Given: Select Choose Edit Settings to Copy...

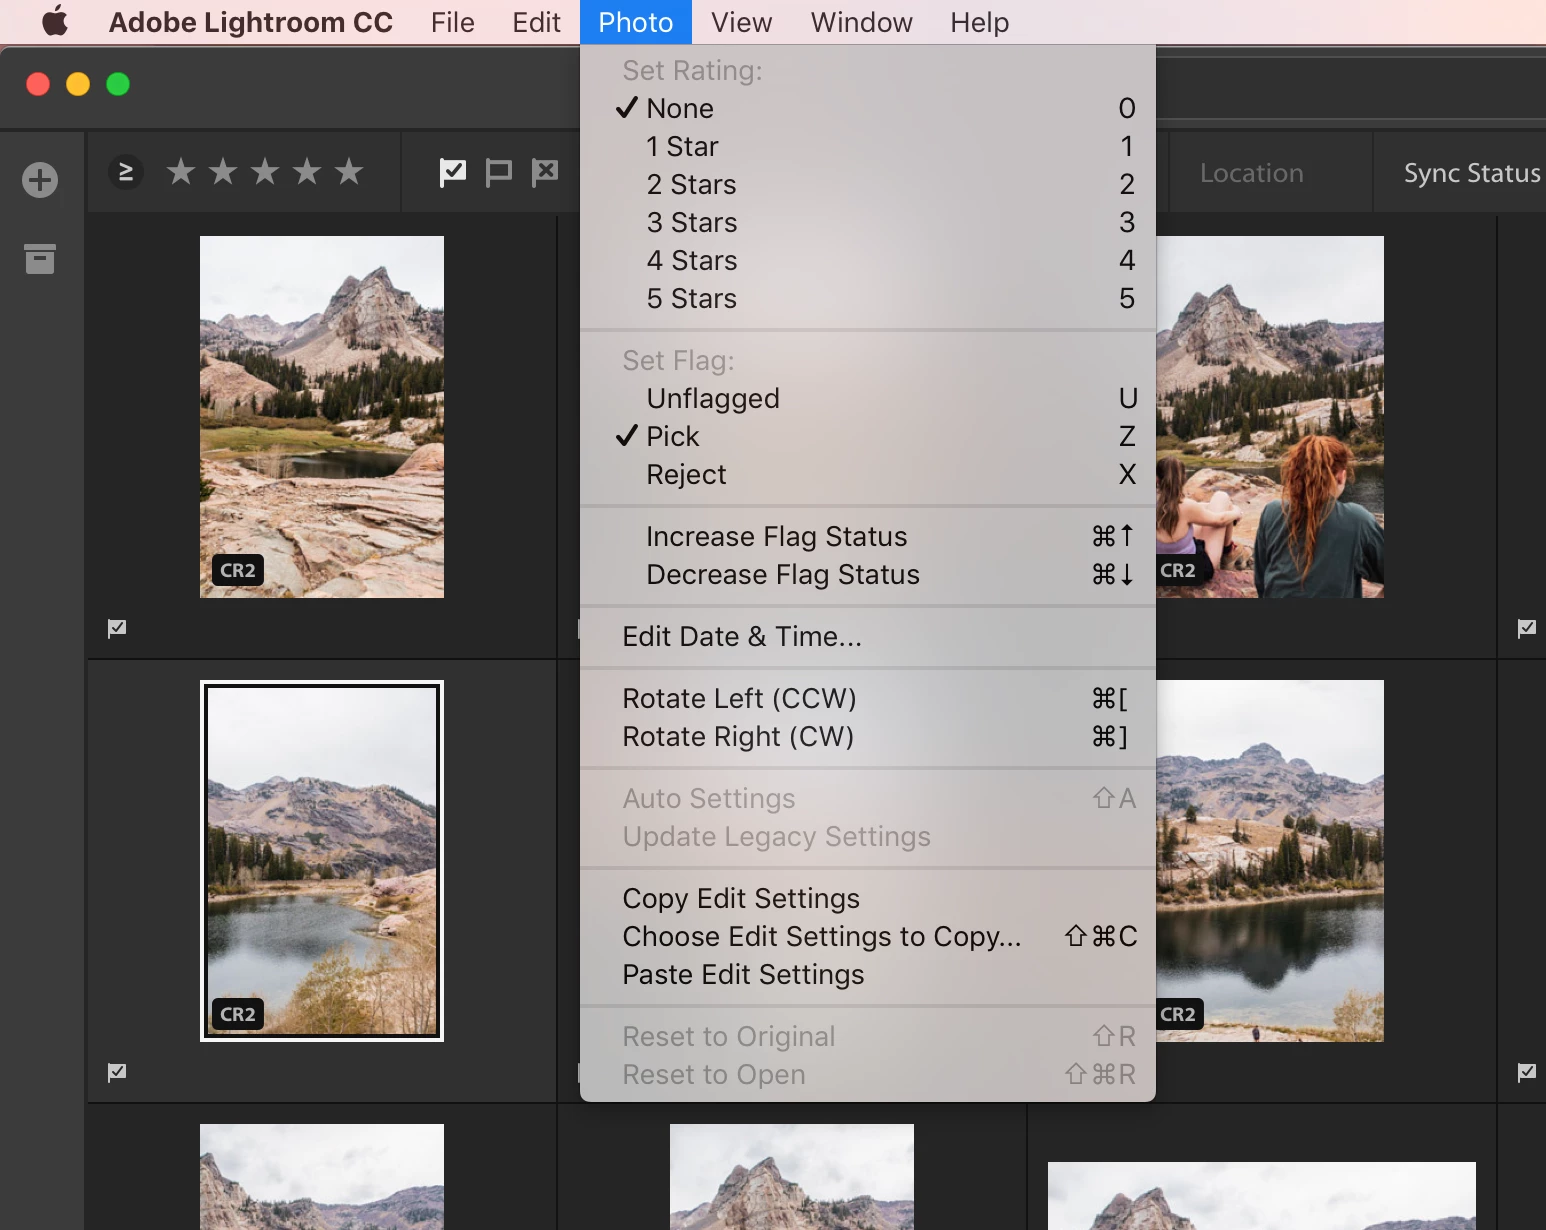Looking at the screenshot, I should (x=868, y=936).
